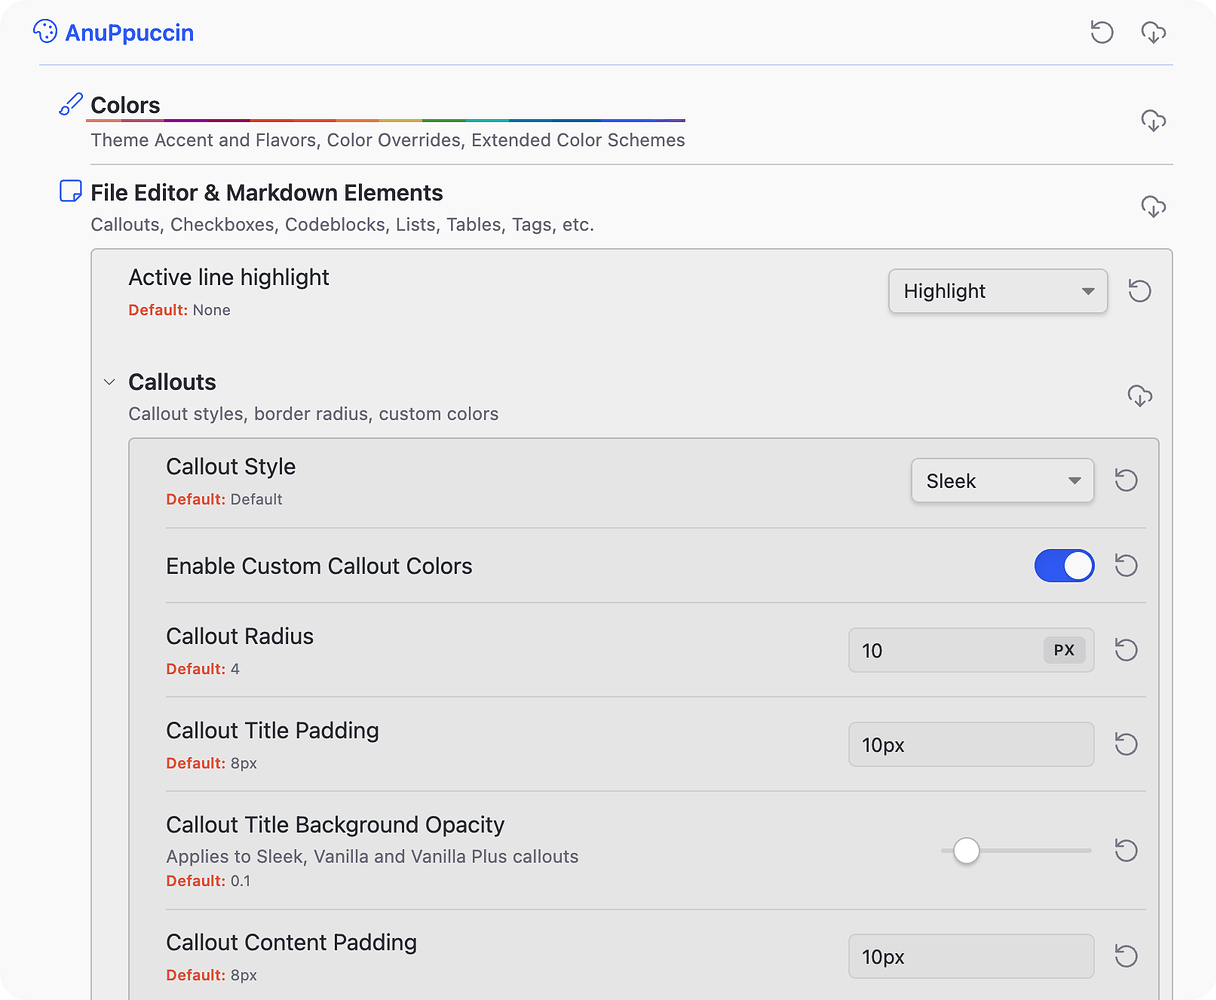Open the Callout Style dropdown showing Sleek
Viewport: 1216px width, 1000px height.
(1002, 480)
